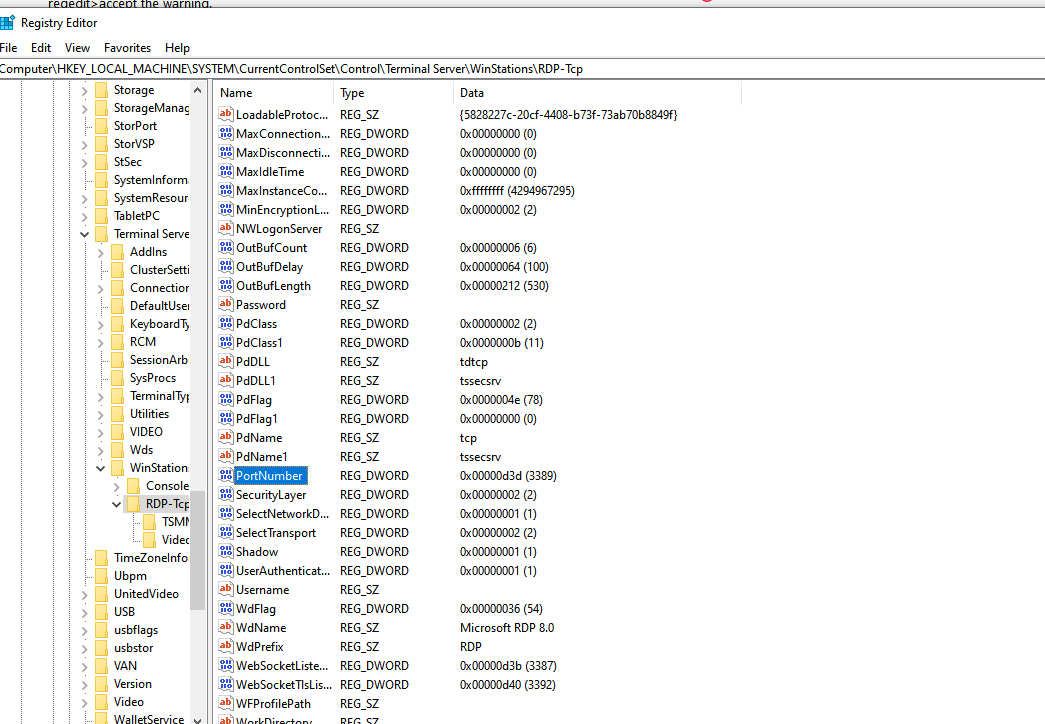Collapse the WinStations chevron

[x=100, y=467]
